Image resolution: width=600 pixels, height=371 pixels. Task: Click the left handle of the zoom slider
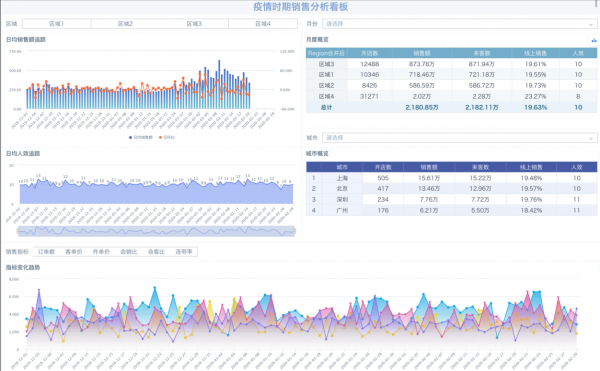tap(18, 231)
